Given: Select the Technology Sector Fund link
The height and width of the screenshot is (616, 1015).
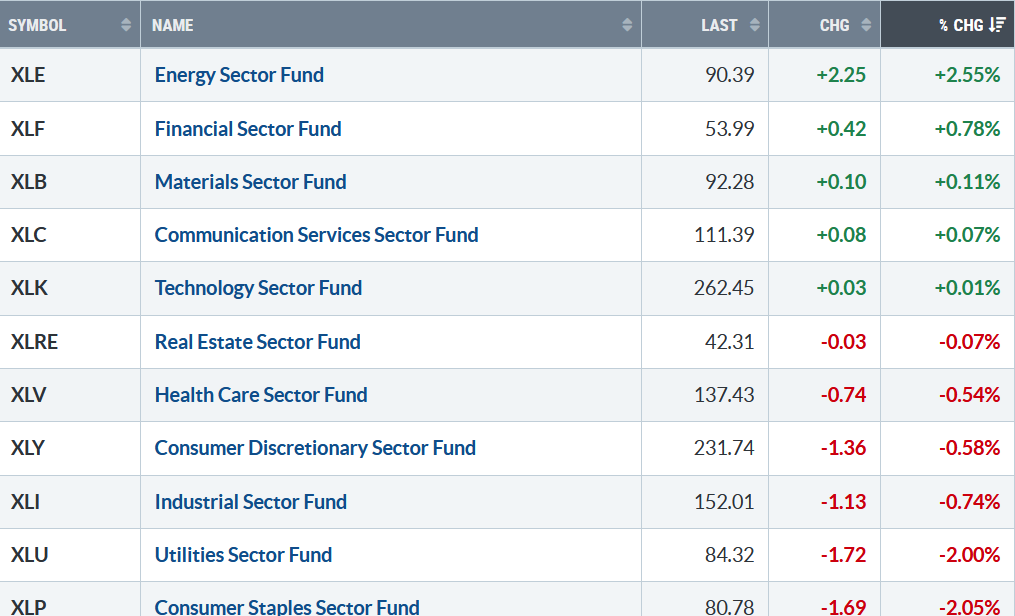Looking at the screenshot, I should click(x=258, y=288).
